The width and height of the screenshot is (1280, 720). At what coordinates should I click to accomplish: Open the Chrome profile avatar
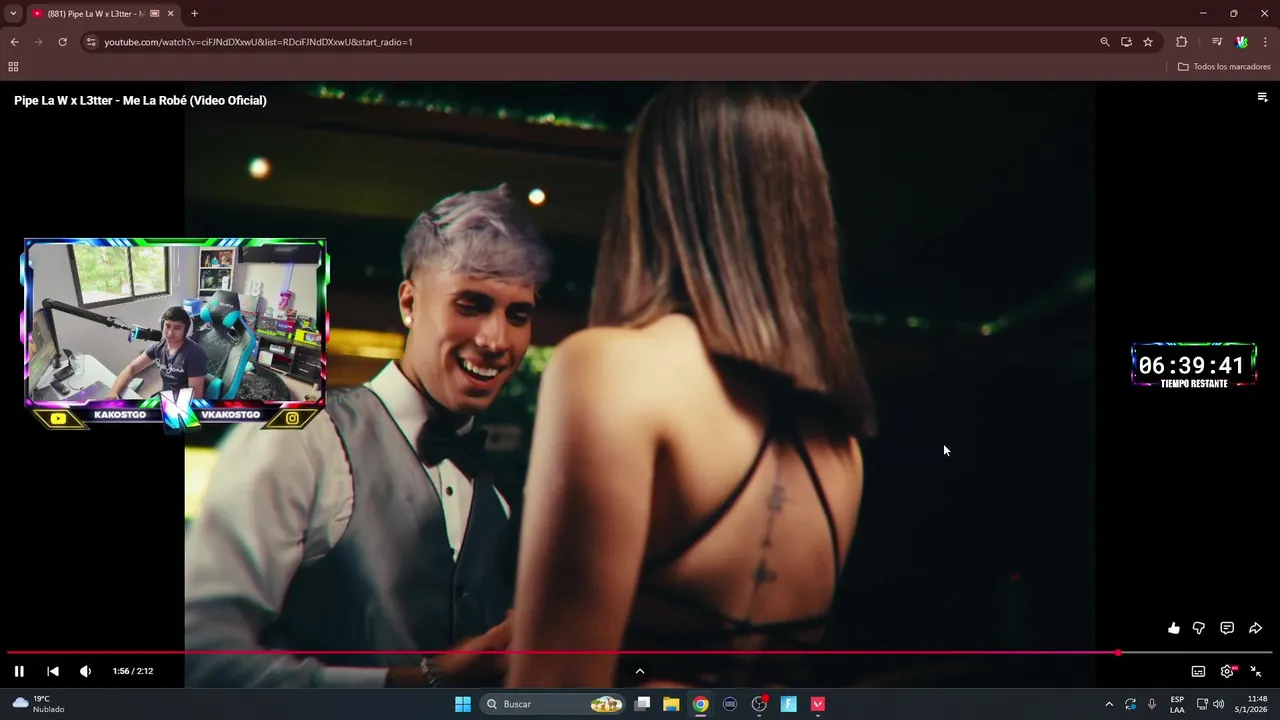[1242, 42]
